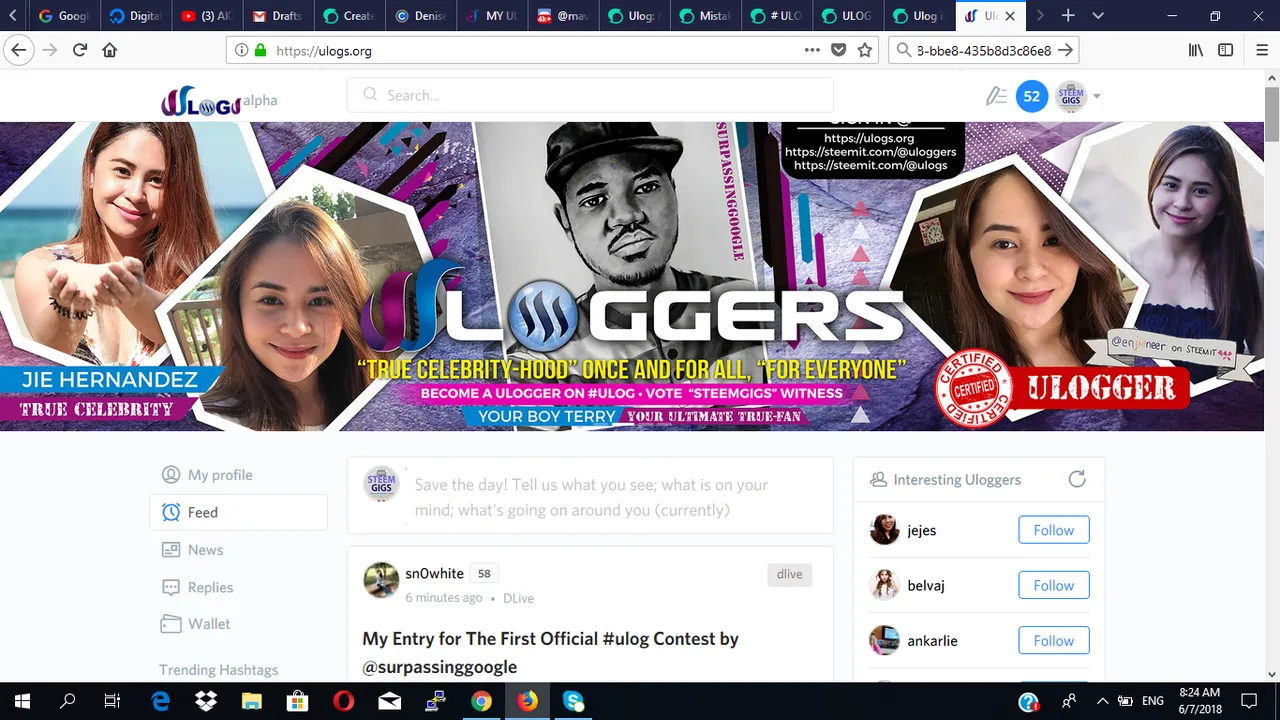The height and width of the screenshot is (720, 1280).
Task: Click the Replies chat bubble icon
Action: point(171,587)
